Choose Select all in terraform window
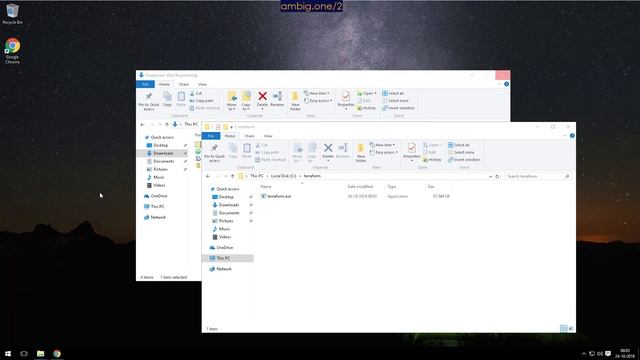This screenshot has height=360, width=640. tap(459, 145)
